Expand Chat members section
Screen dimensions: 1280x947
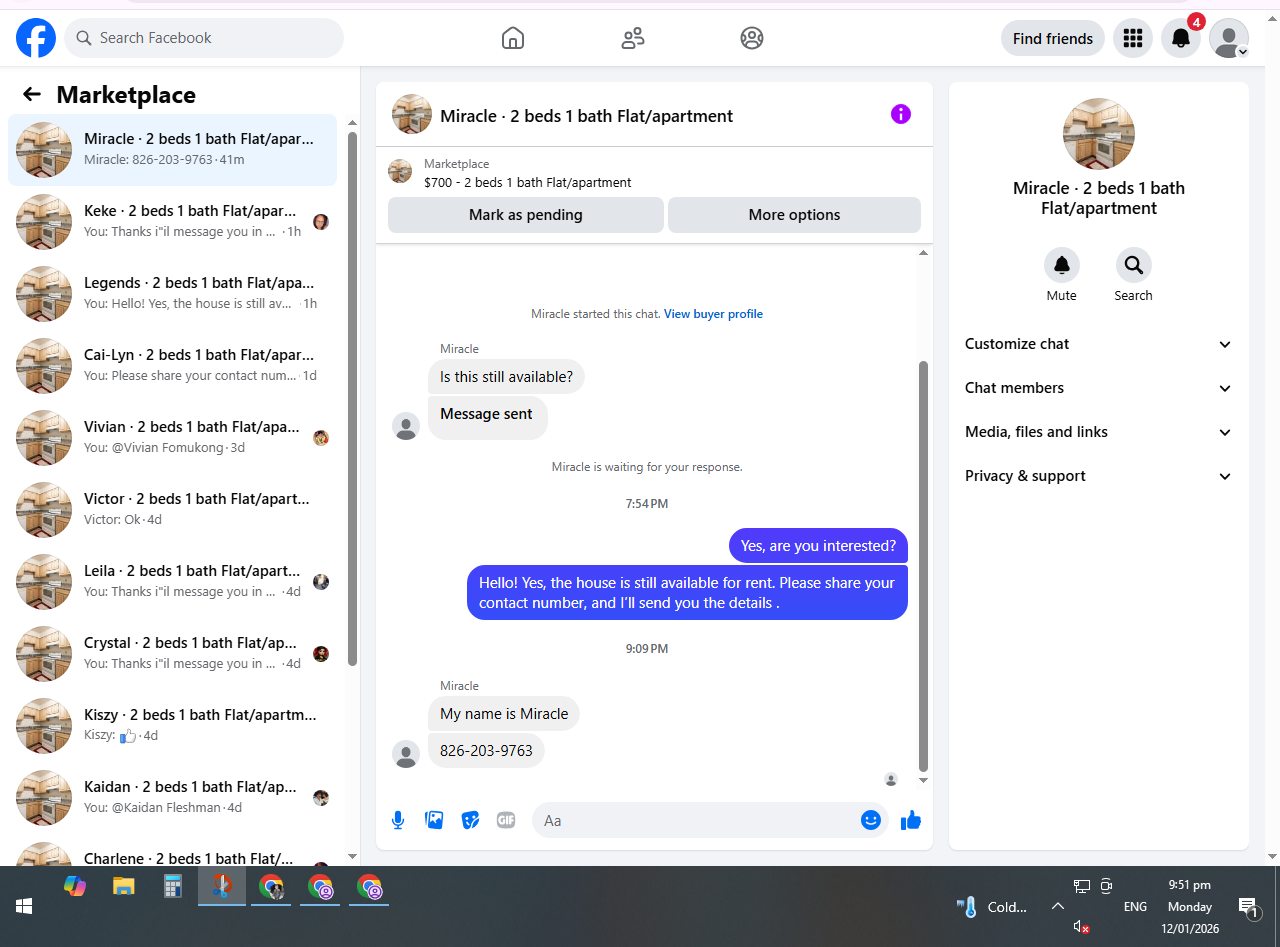coord(1099,388)
